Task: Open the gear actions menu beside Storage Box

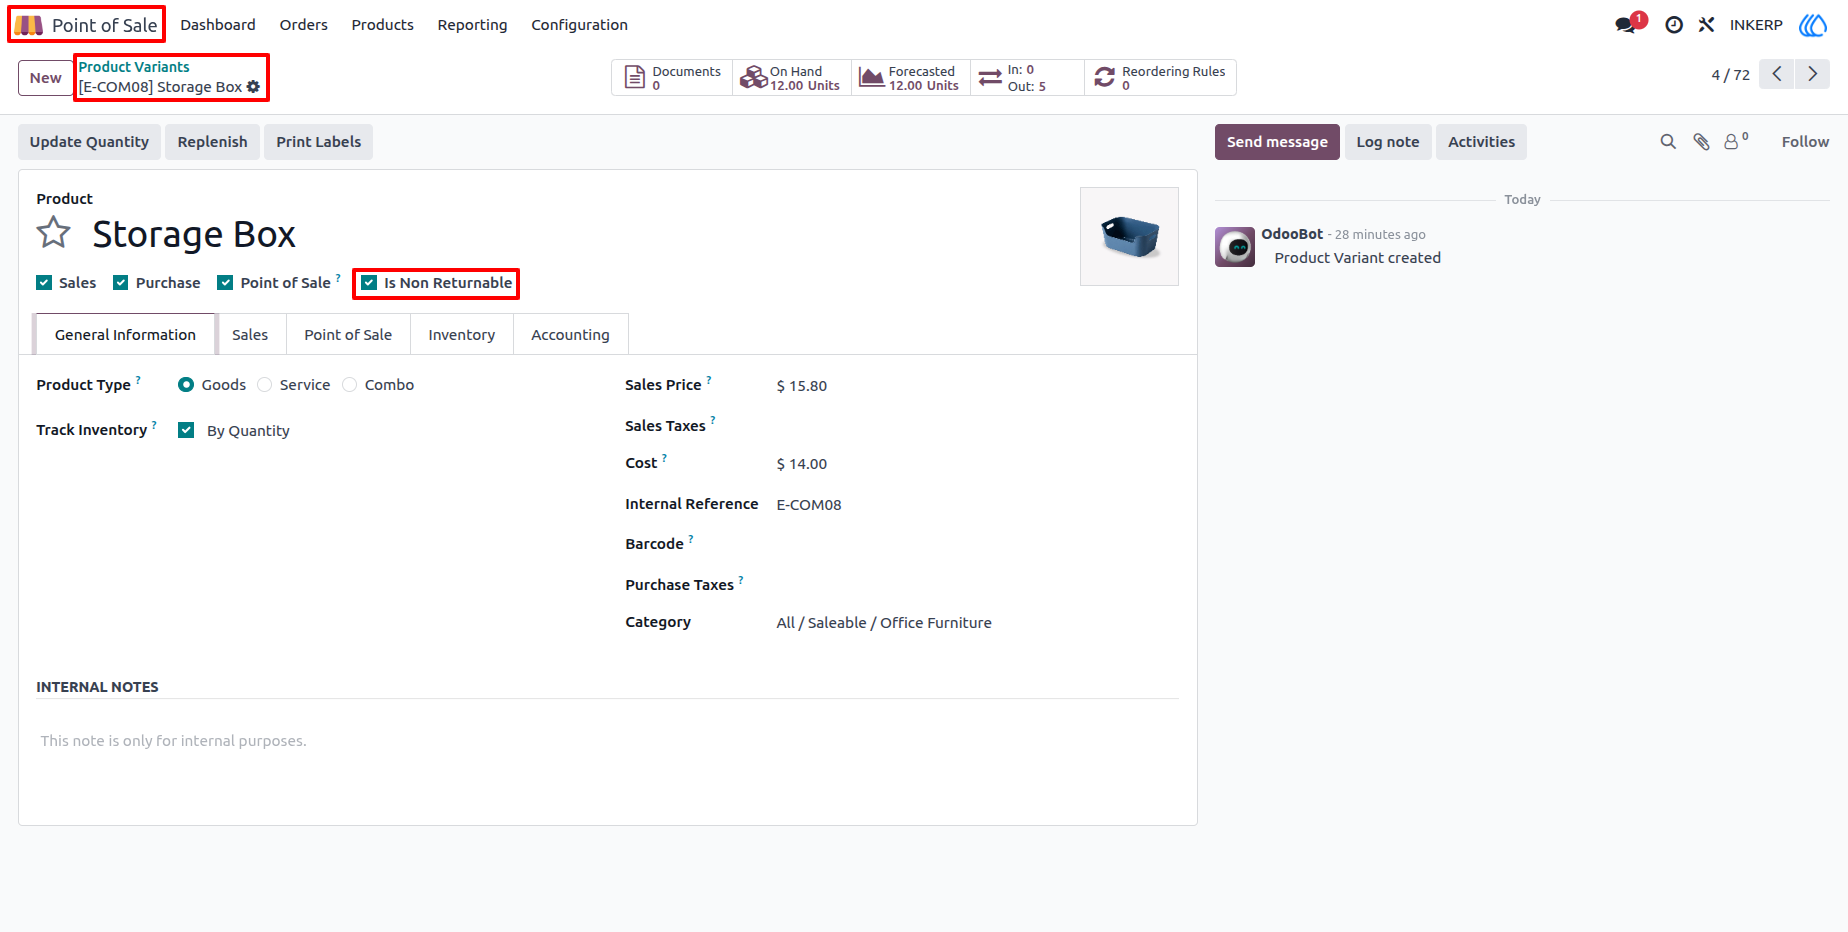Action: coord(254,87)
